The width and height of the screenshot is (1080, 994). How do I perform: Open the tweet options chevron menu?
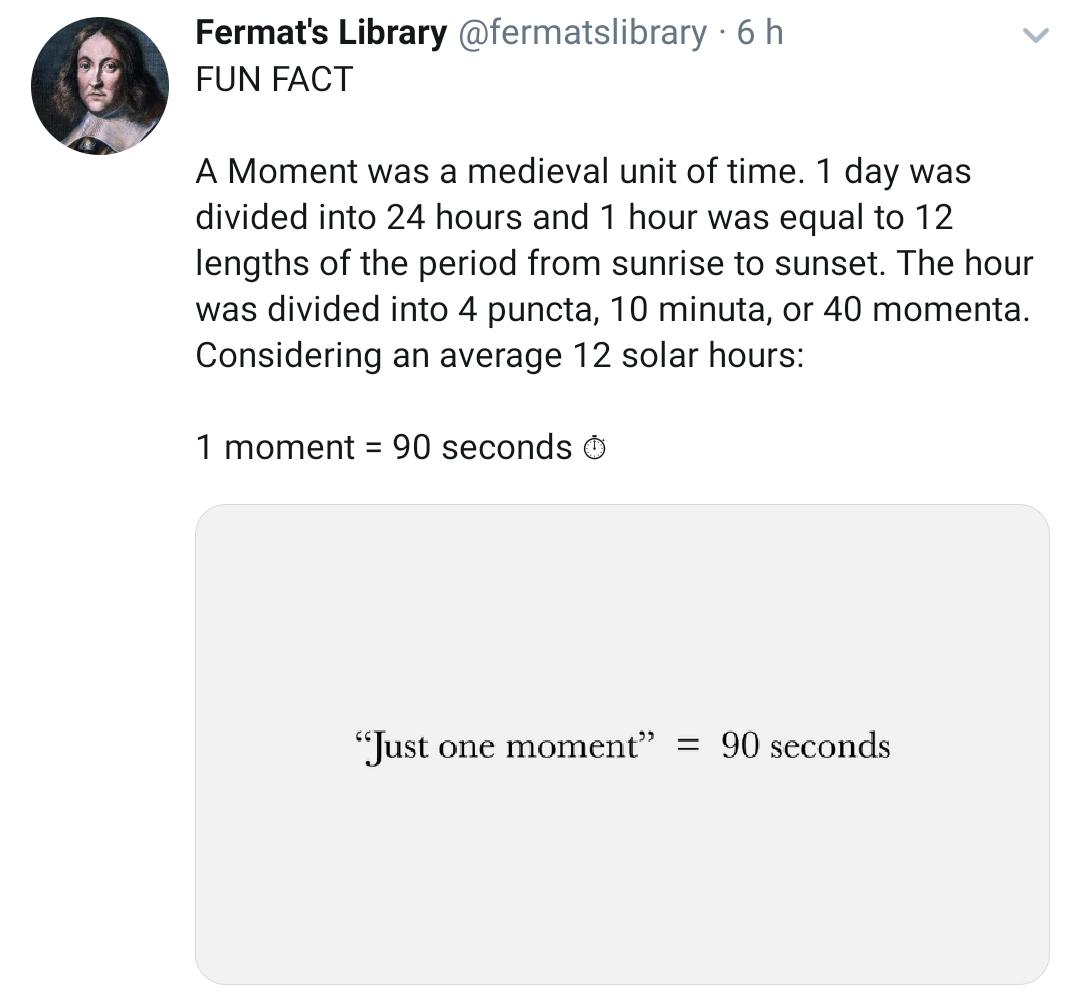(1037, 36)
